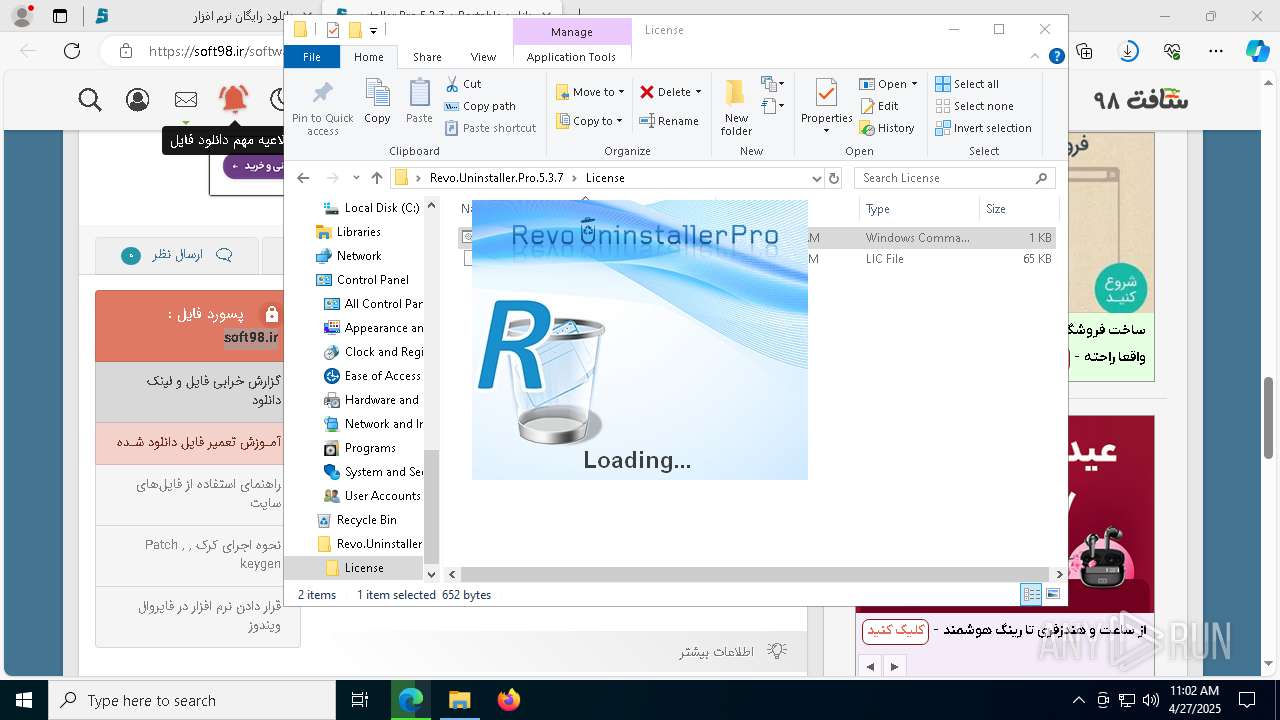Open Explorer Help question mark

(1056, 57)
